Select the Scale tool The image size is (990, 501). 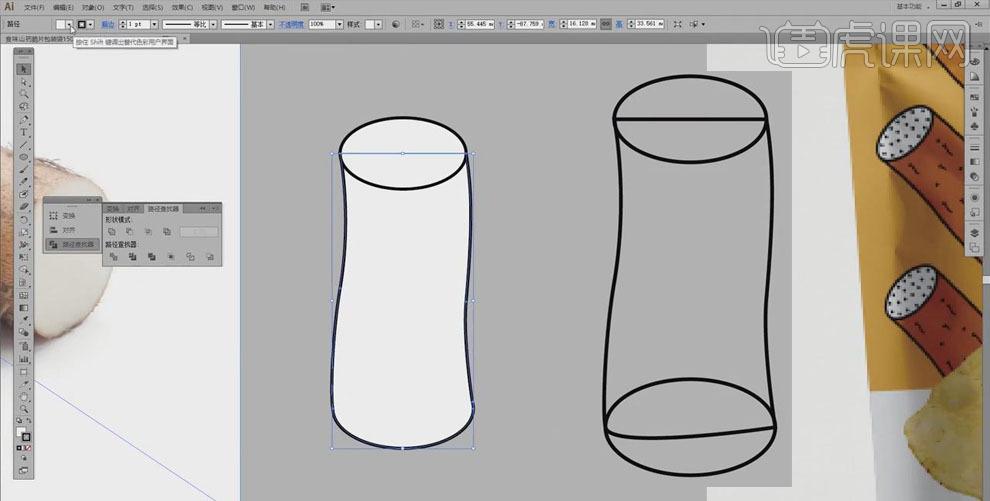24,232
